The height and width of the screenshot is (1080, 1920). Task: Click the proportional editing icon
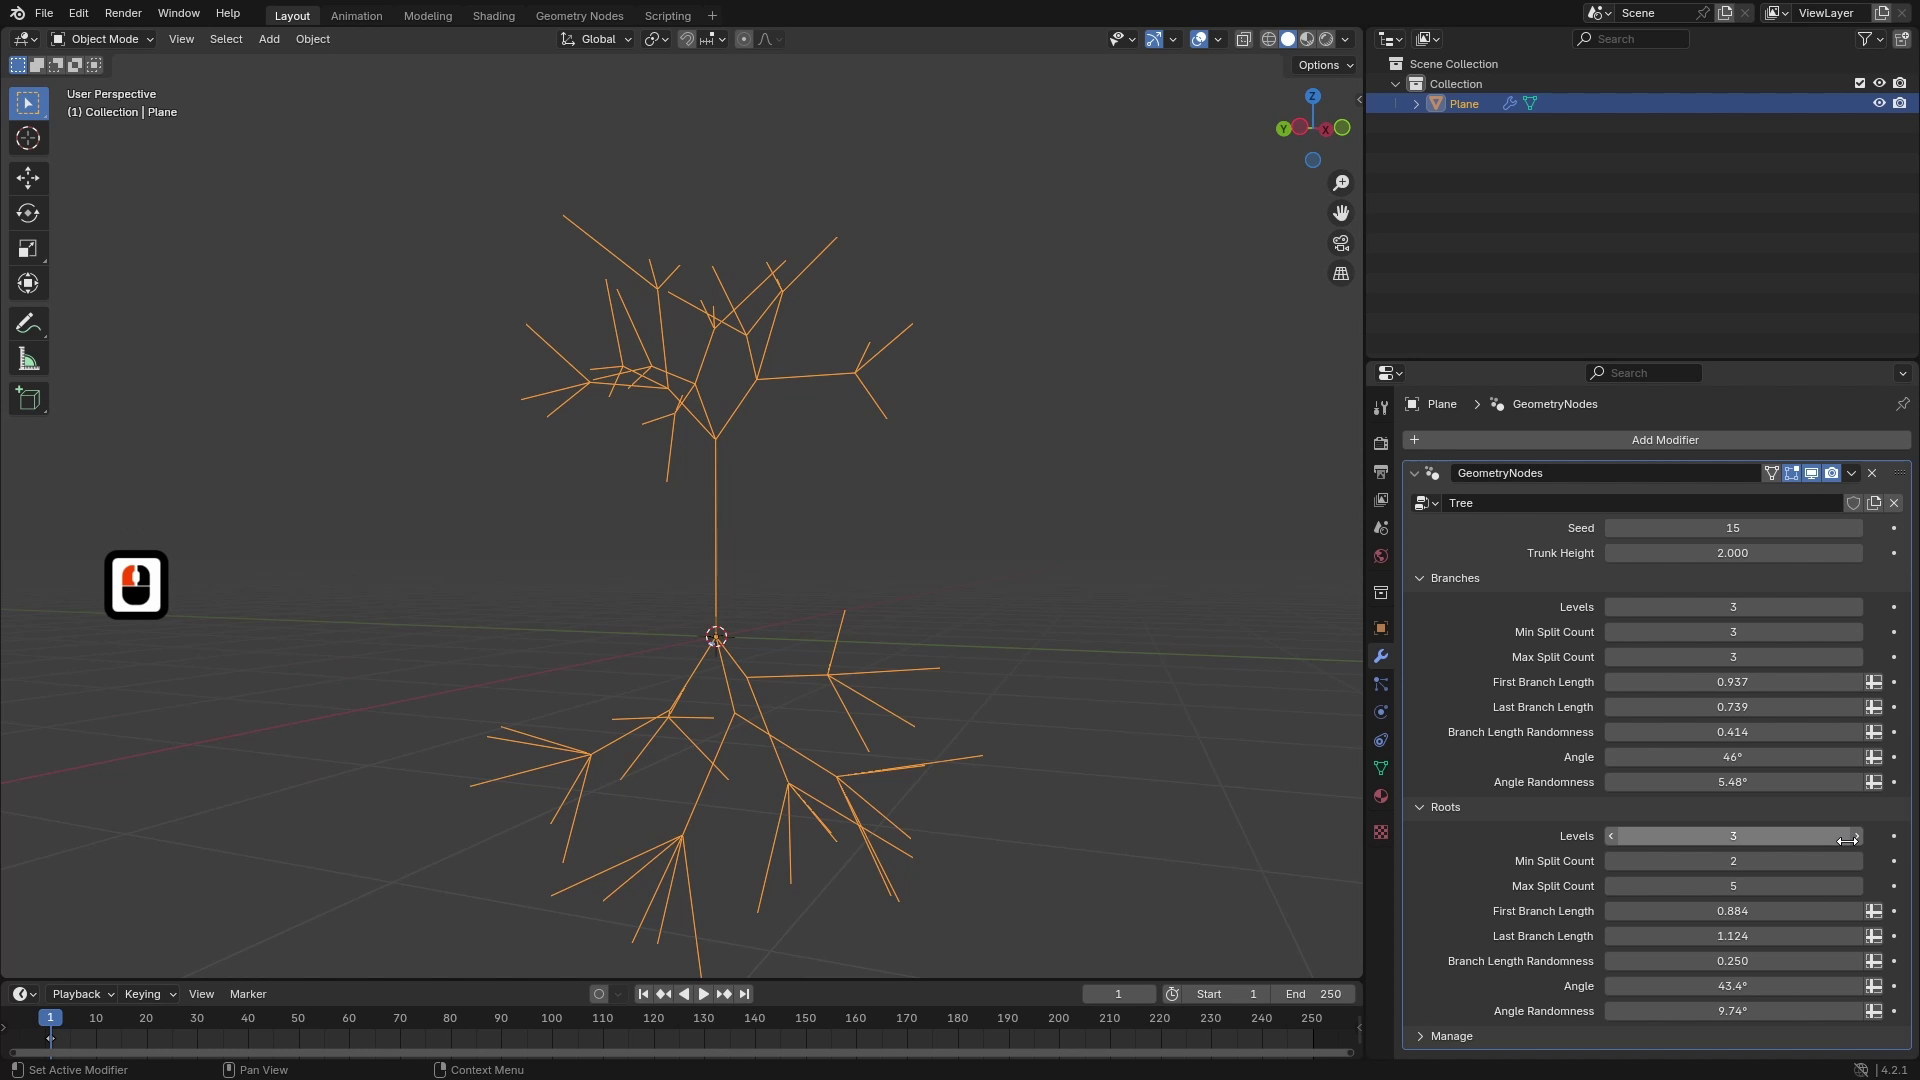click(x=744, y=39)
